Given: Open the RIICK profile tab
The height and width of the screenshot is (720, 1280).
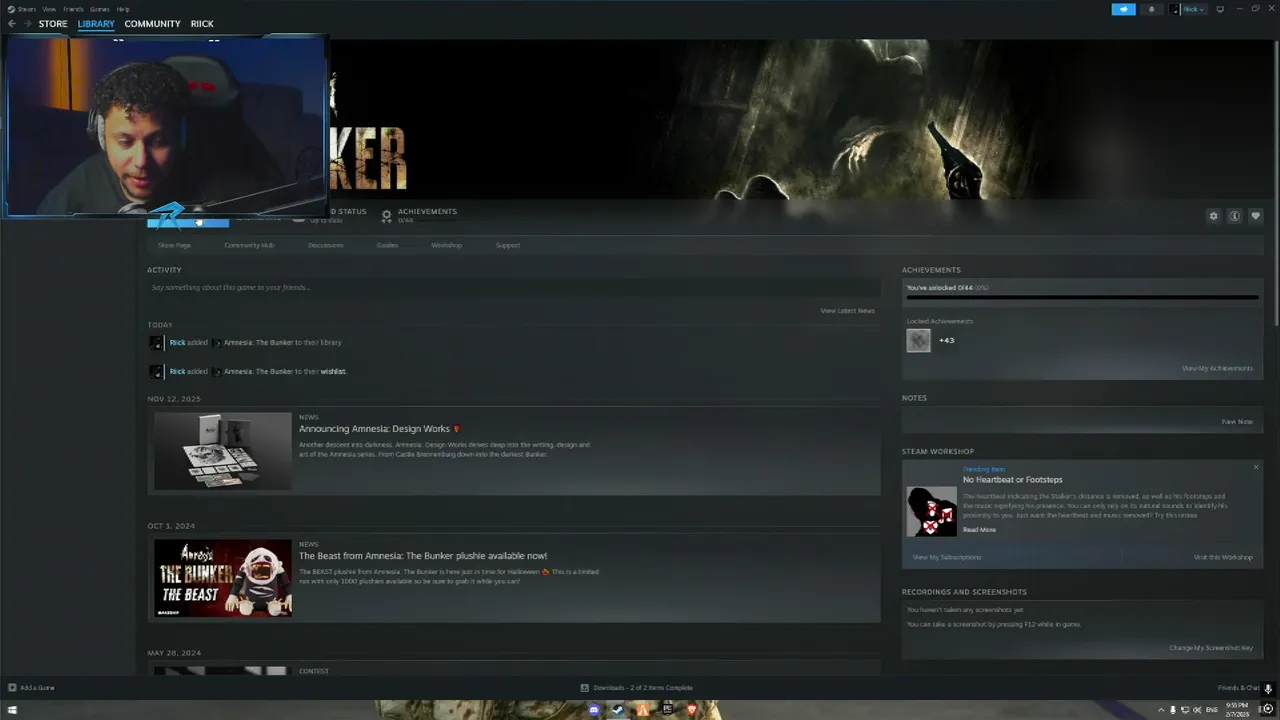Looking at the screenshot, I should pos(202,24).
